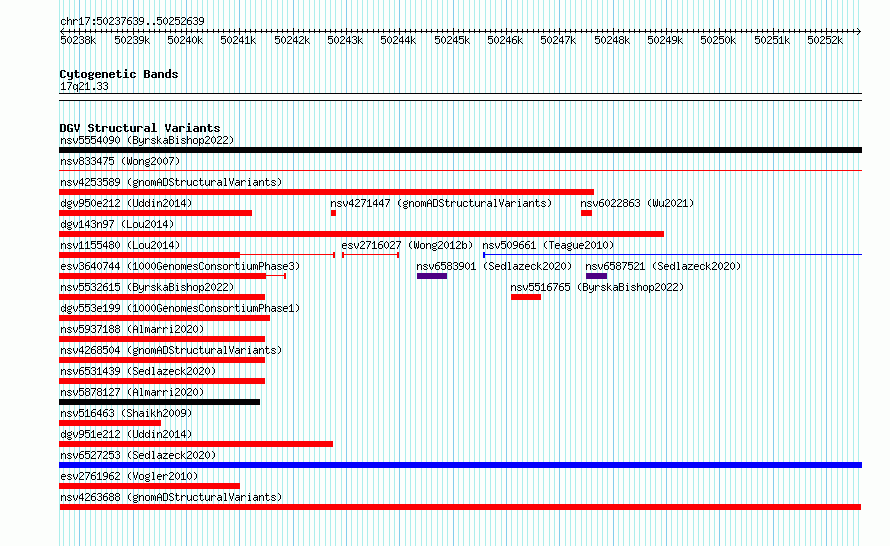Click nsv6022863 (Wu2021) label
The height and width of the screenshot is (546, 890).
click(x=637, y=203)
